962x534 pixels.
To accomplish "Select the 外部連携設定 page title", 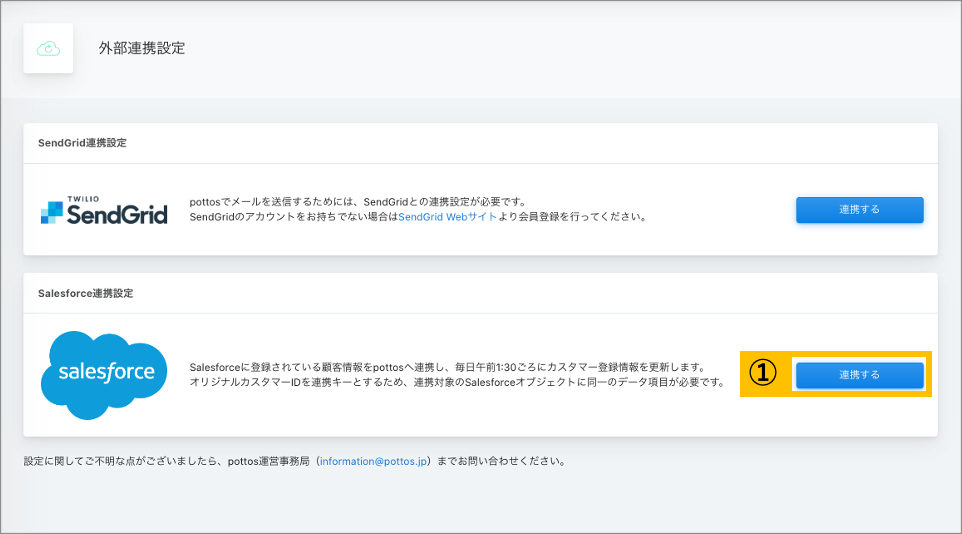I will tap(142, 48).
